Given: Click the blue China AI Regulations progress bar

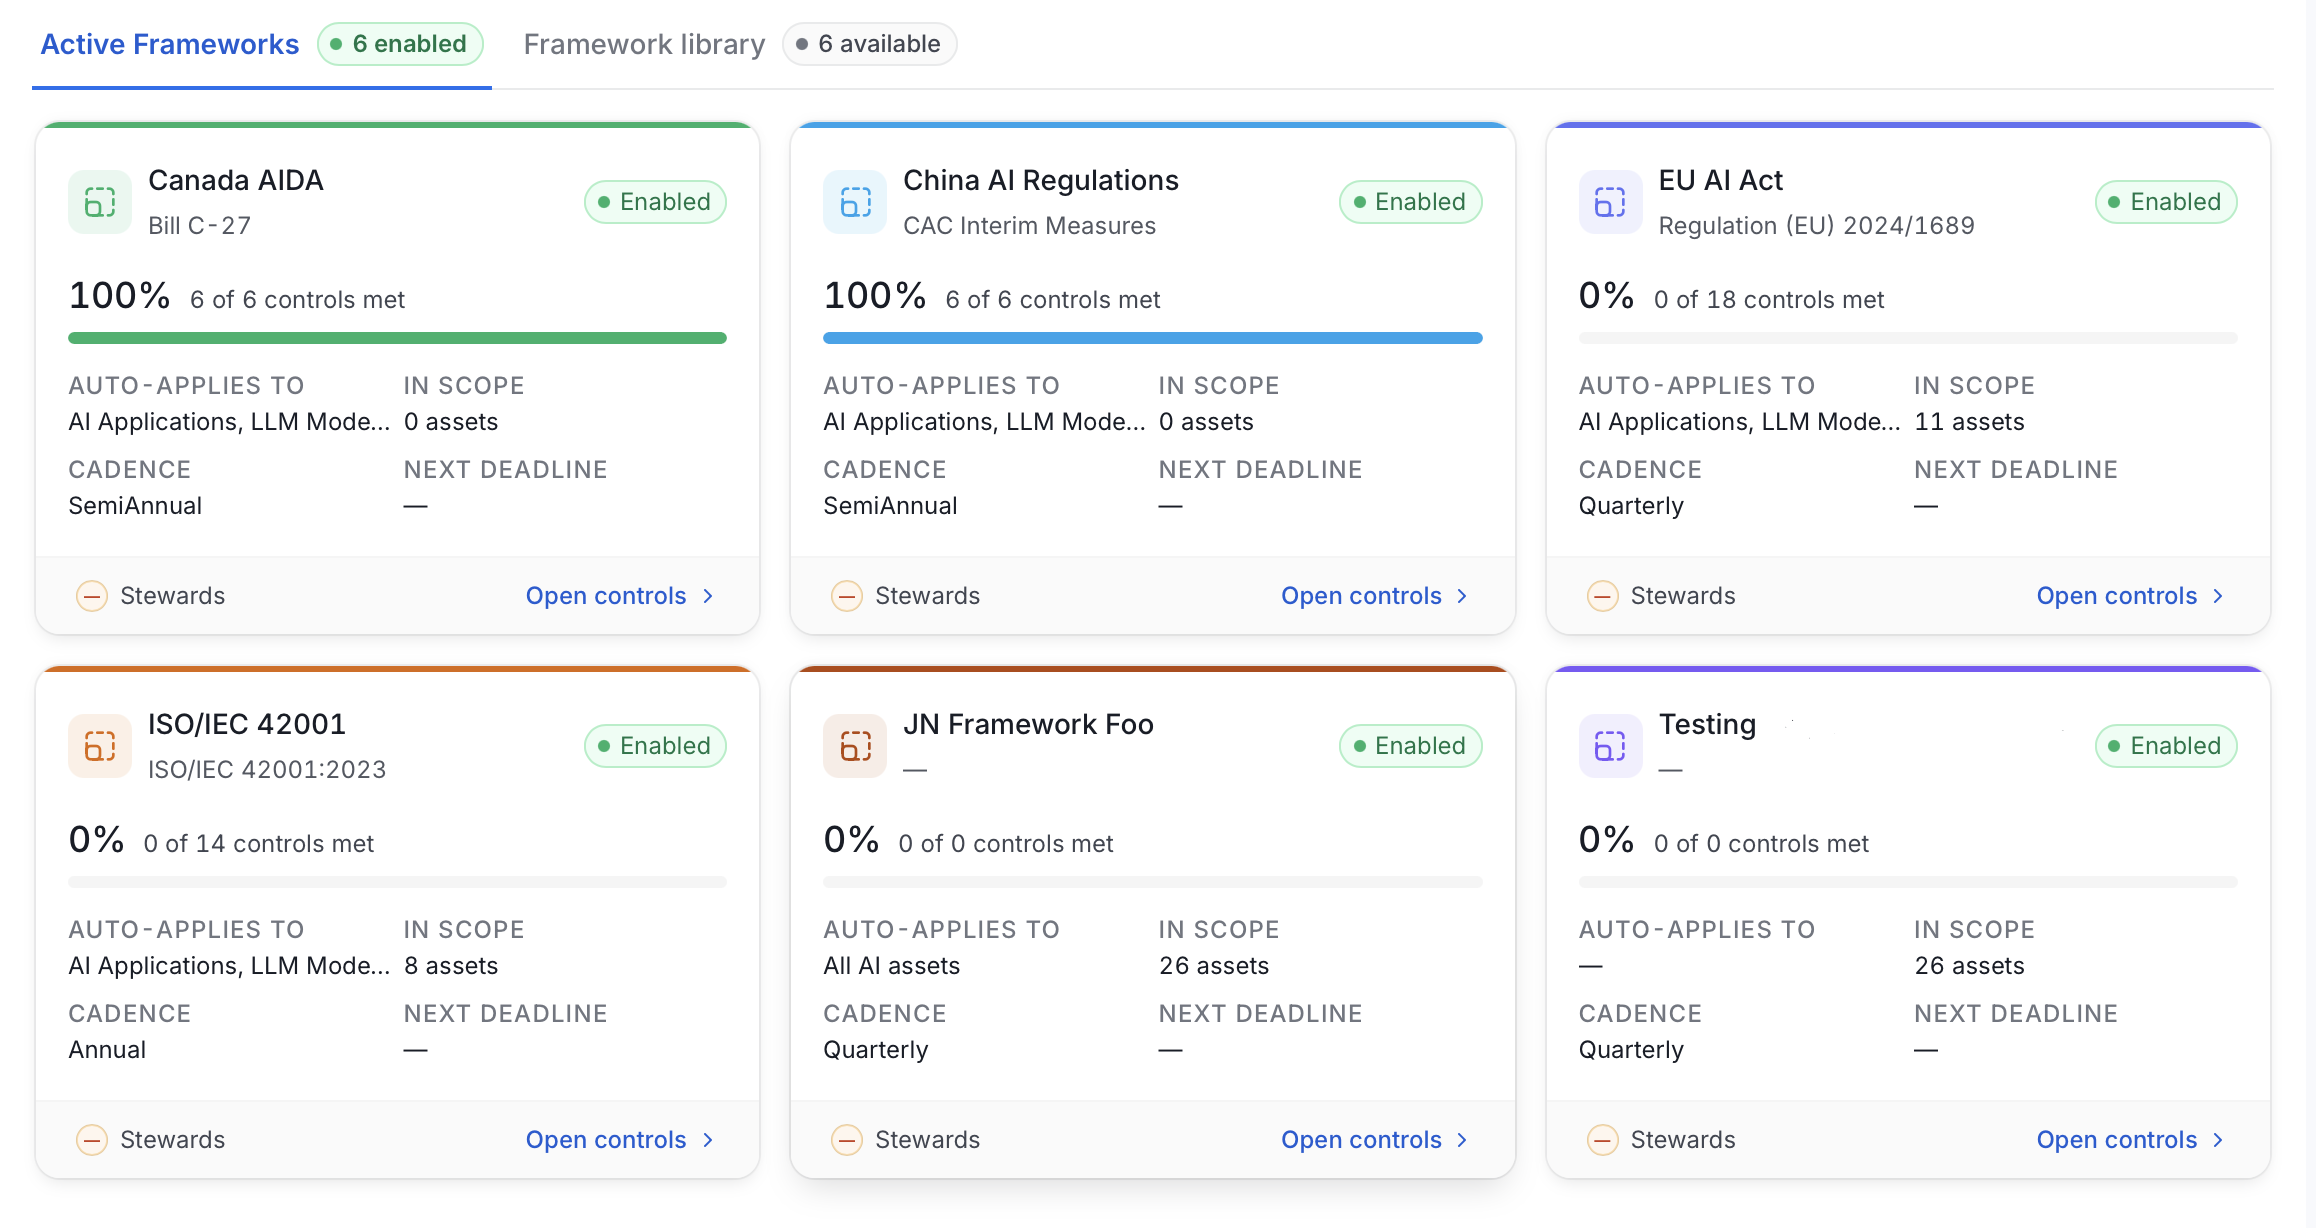Looking at the screenshot, I should (x=1152, y=338).
